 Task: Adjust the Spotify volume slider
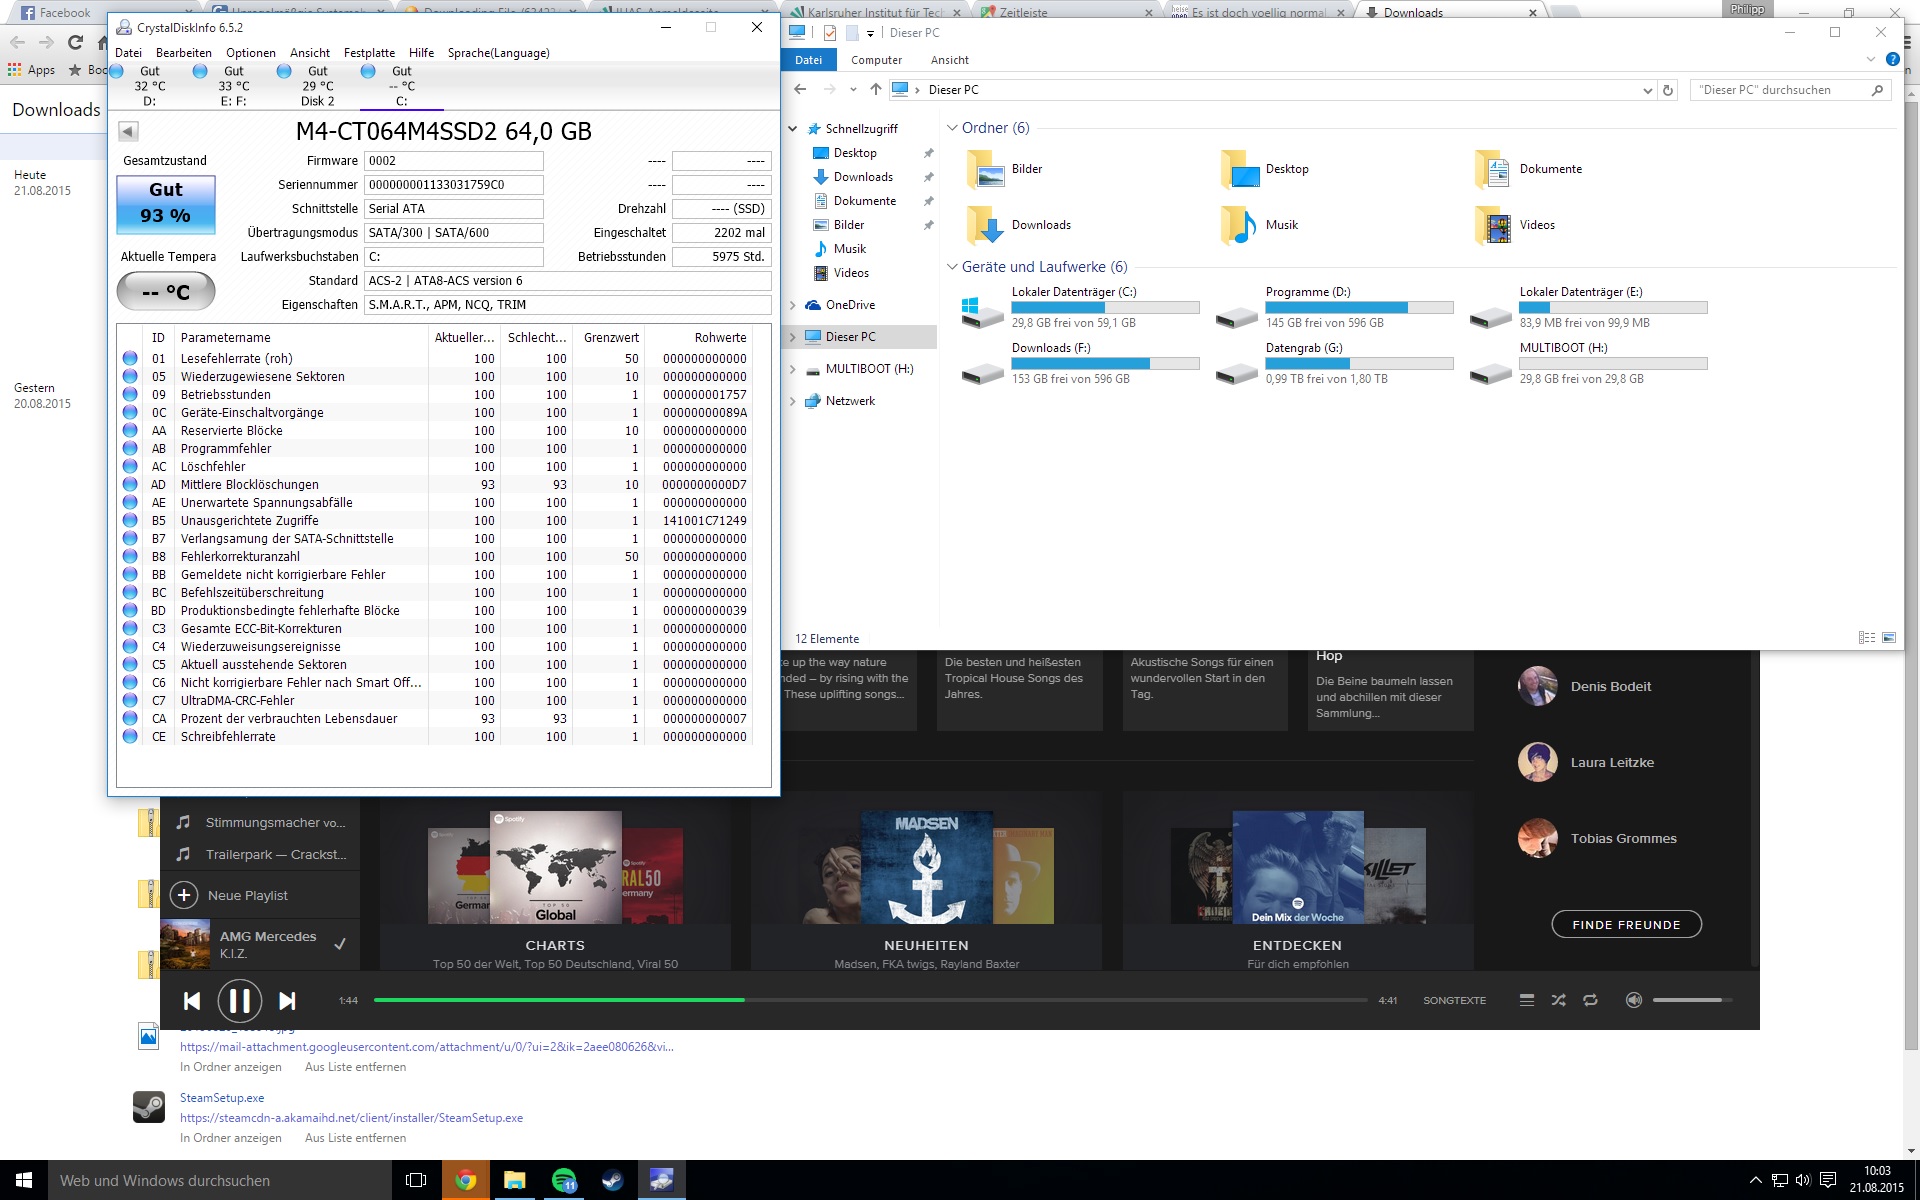point(1690,1000)
